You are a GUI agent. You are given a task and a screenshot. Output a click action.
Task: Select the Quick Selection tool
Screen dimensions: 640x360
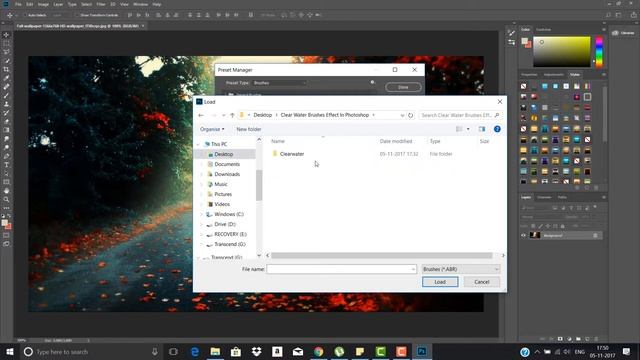click(6, 60)
